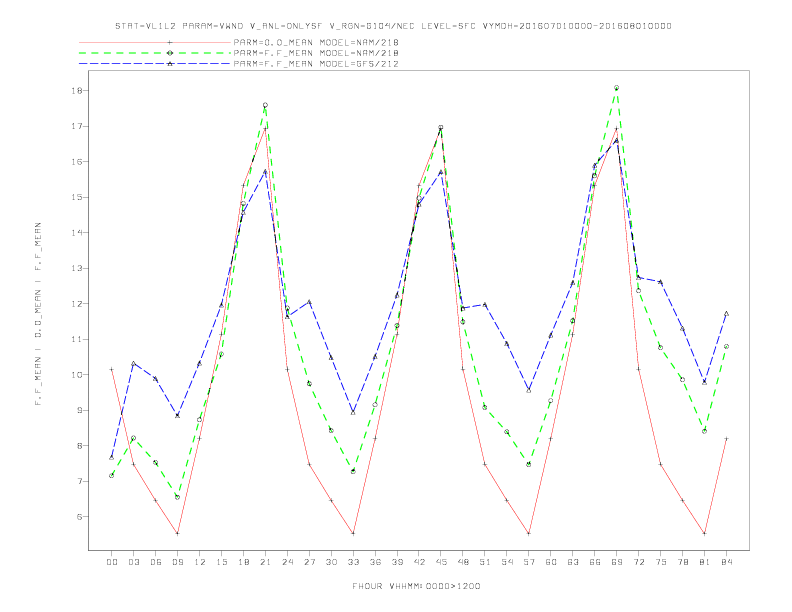Click x-axis tick label 00
Viewport: 792px width, 612px height.
click(x=112, y=562)
